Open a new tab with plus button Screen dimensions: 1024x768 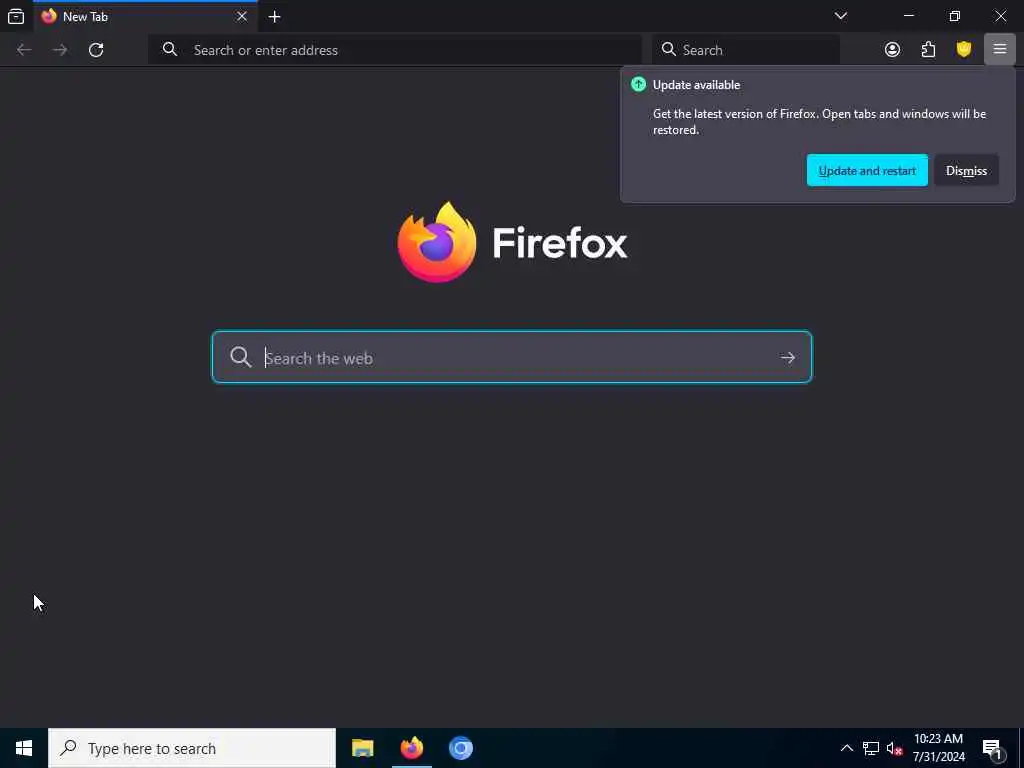point(274,17)
